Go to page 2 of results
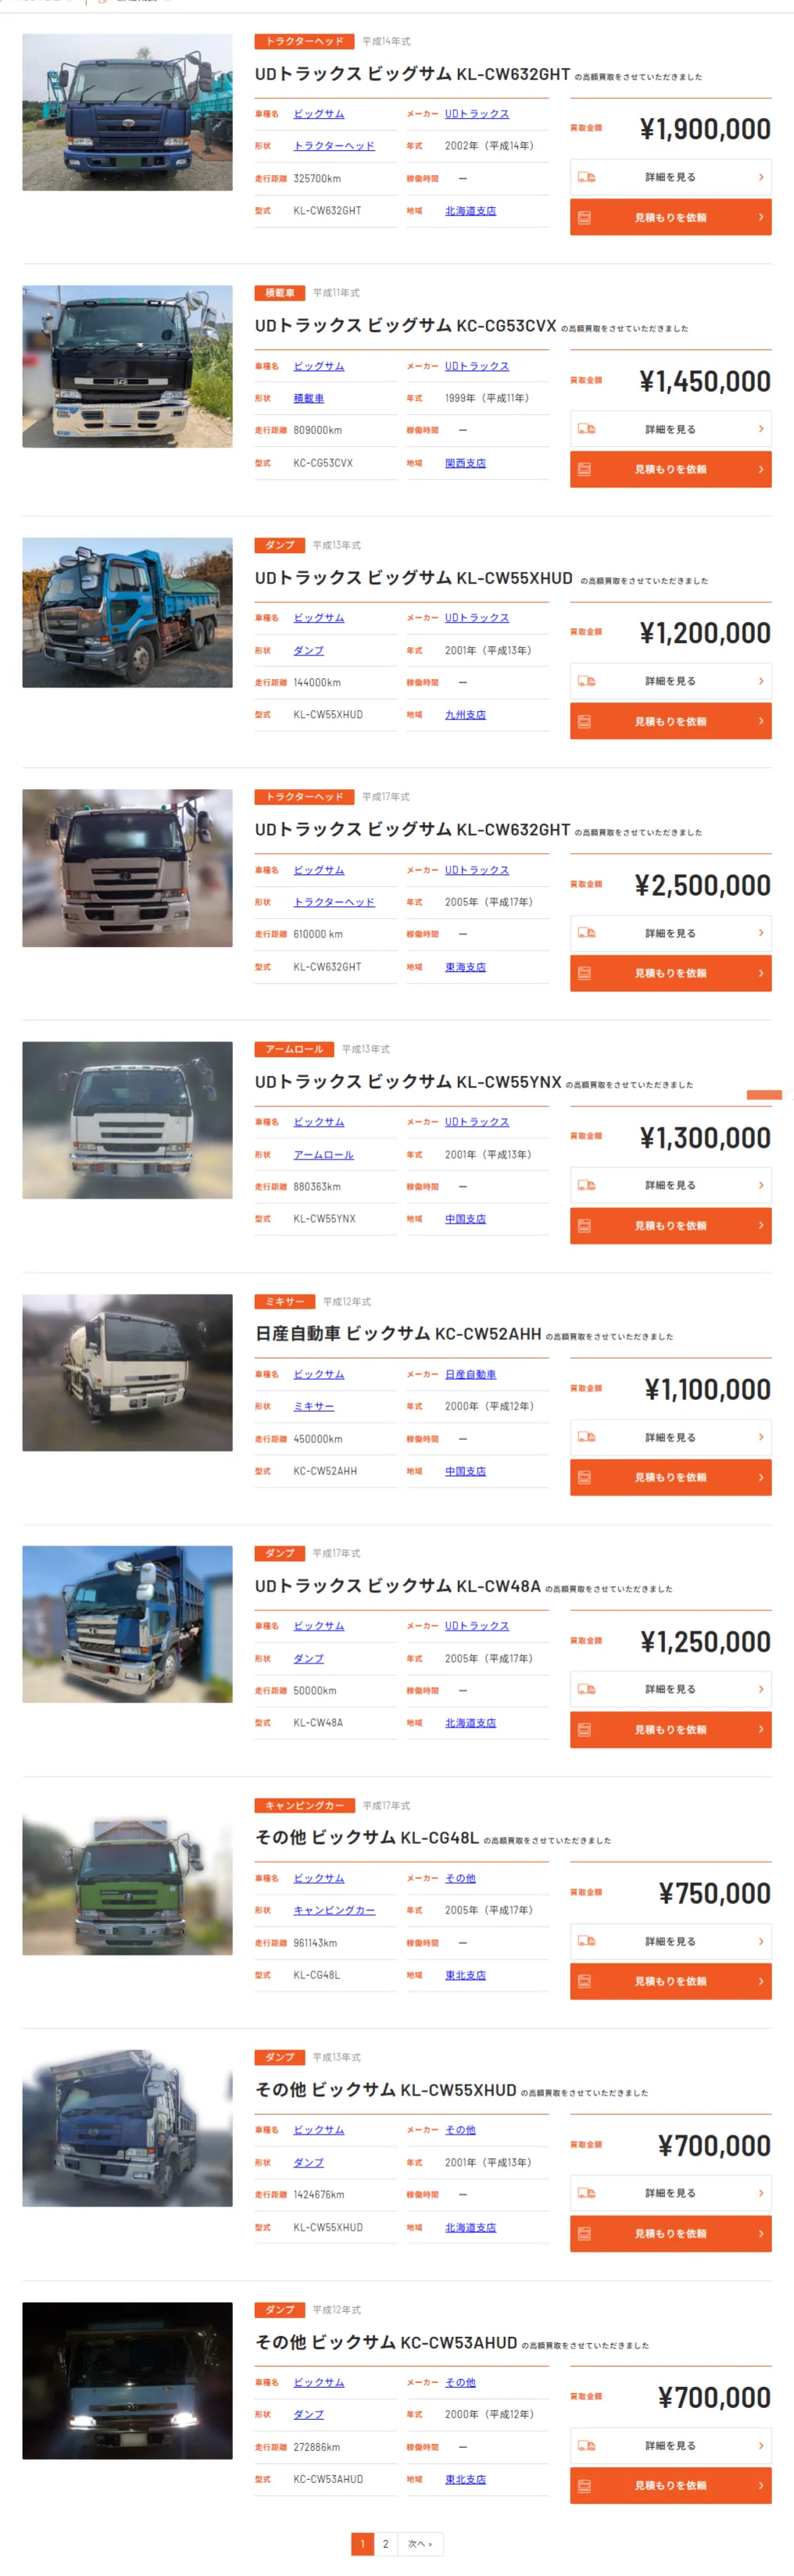Viewport: 794px width, 2576px height. (385, 2544)
